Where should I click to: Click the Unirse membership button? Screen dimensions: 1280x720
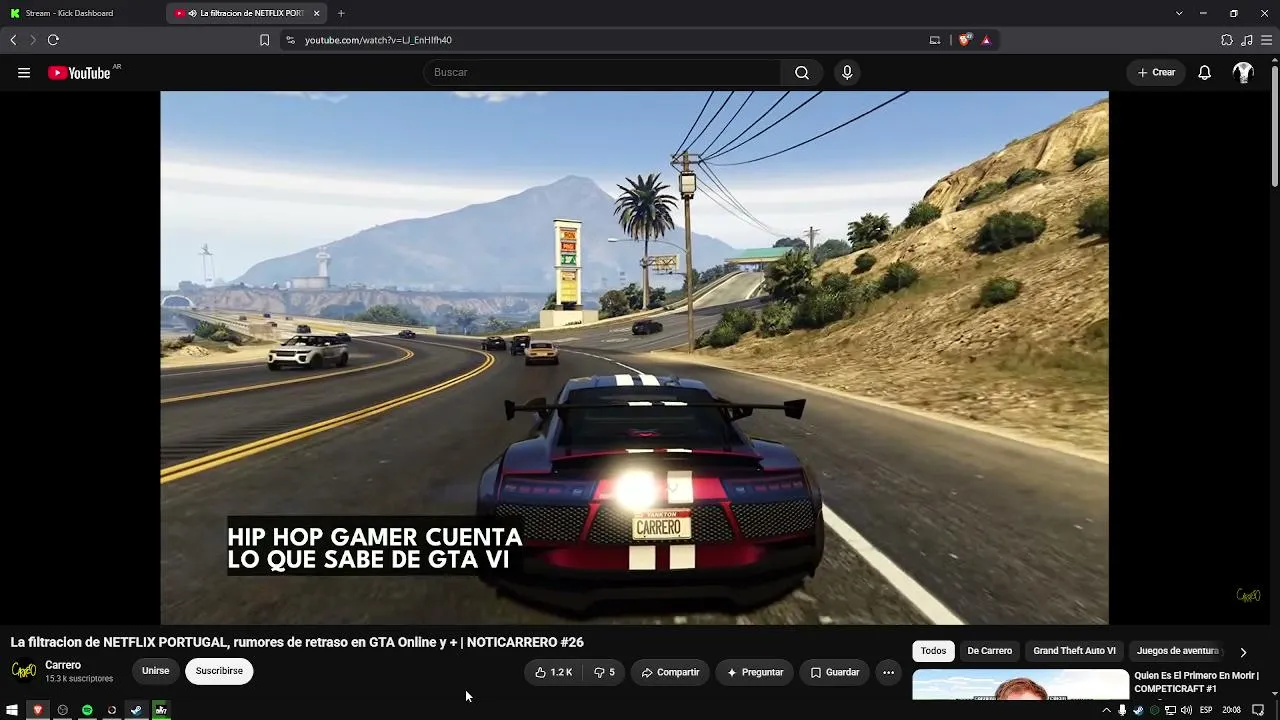tap(155, 671)
